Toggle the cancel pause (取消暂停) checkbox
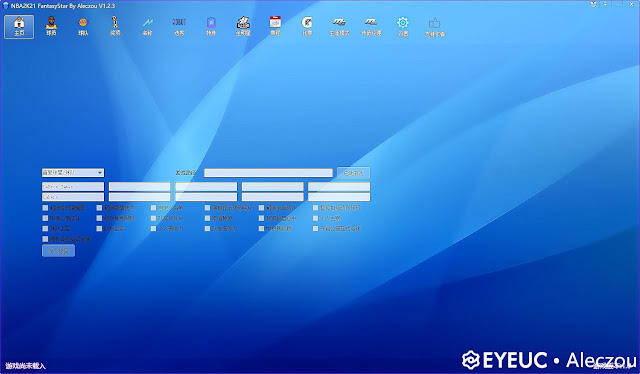The image size is (640, 374). click(x=207, y=218)
